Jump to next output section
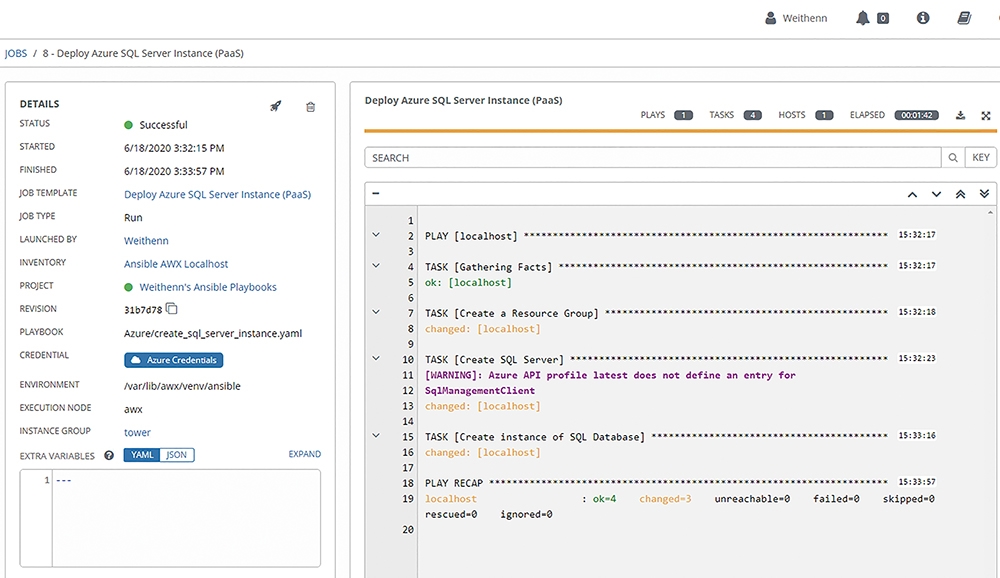 pyautogui.click(x=936, y=195)
